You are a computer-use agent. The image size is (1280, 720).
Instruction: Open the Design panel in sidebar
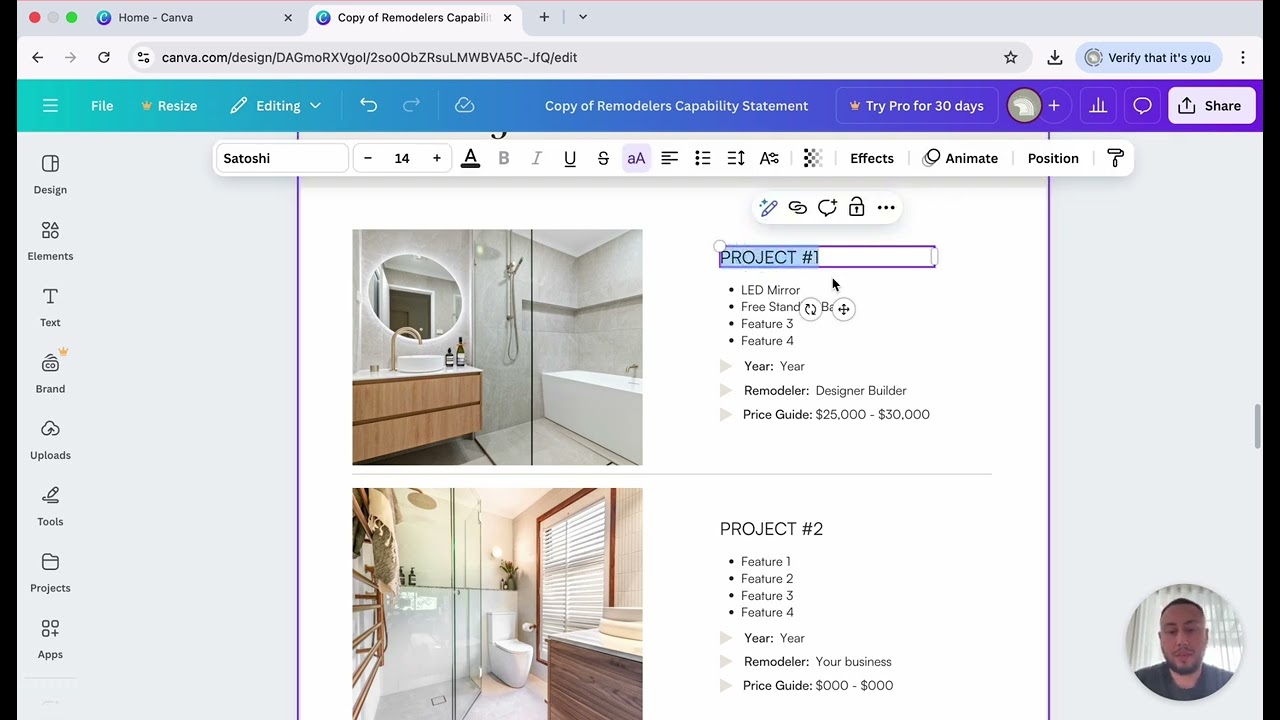[50, 174]
